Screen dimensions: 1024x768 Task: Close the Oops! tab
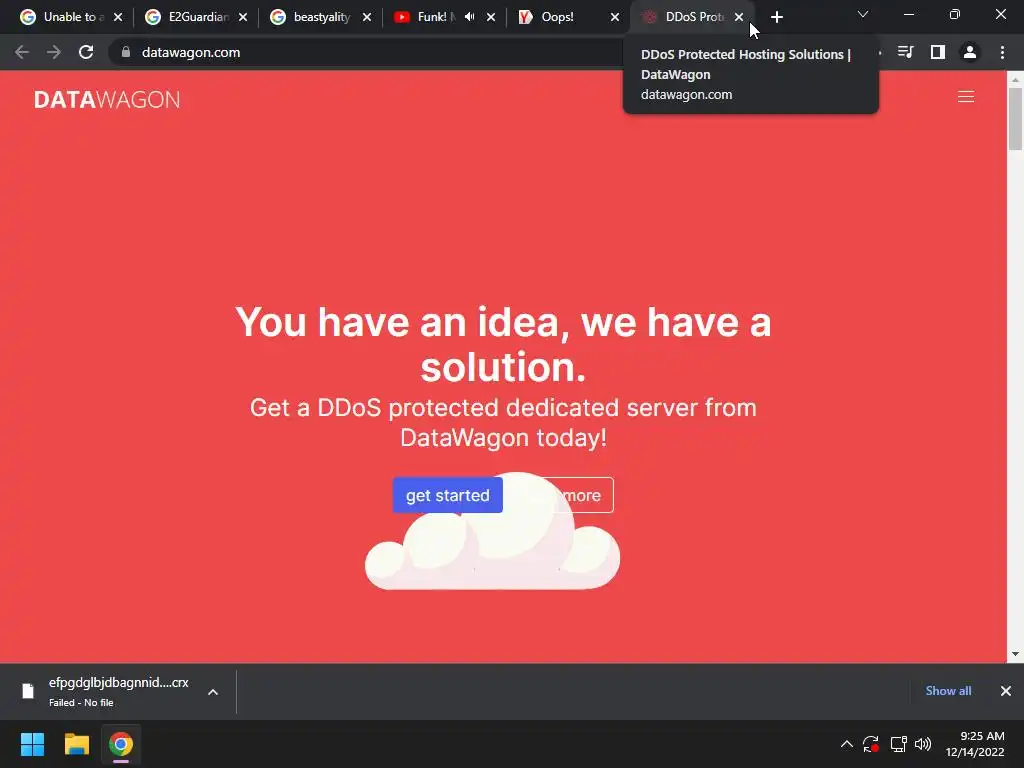click(x=615, y=17)
